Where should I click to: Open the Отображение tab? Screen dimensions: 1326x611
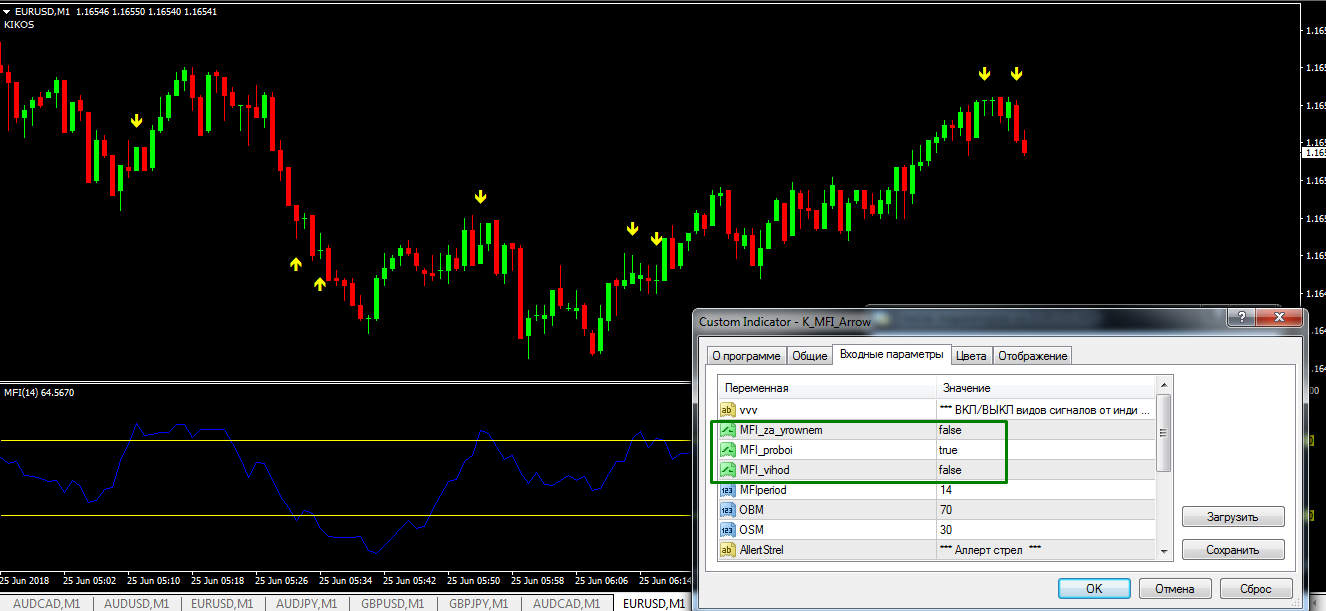1032,356
